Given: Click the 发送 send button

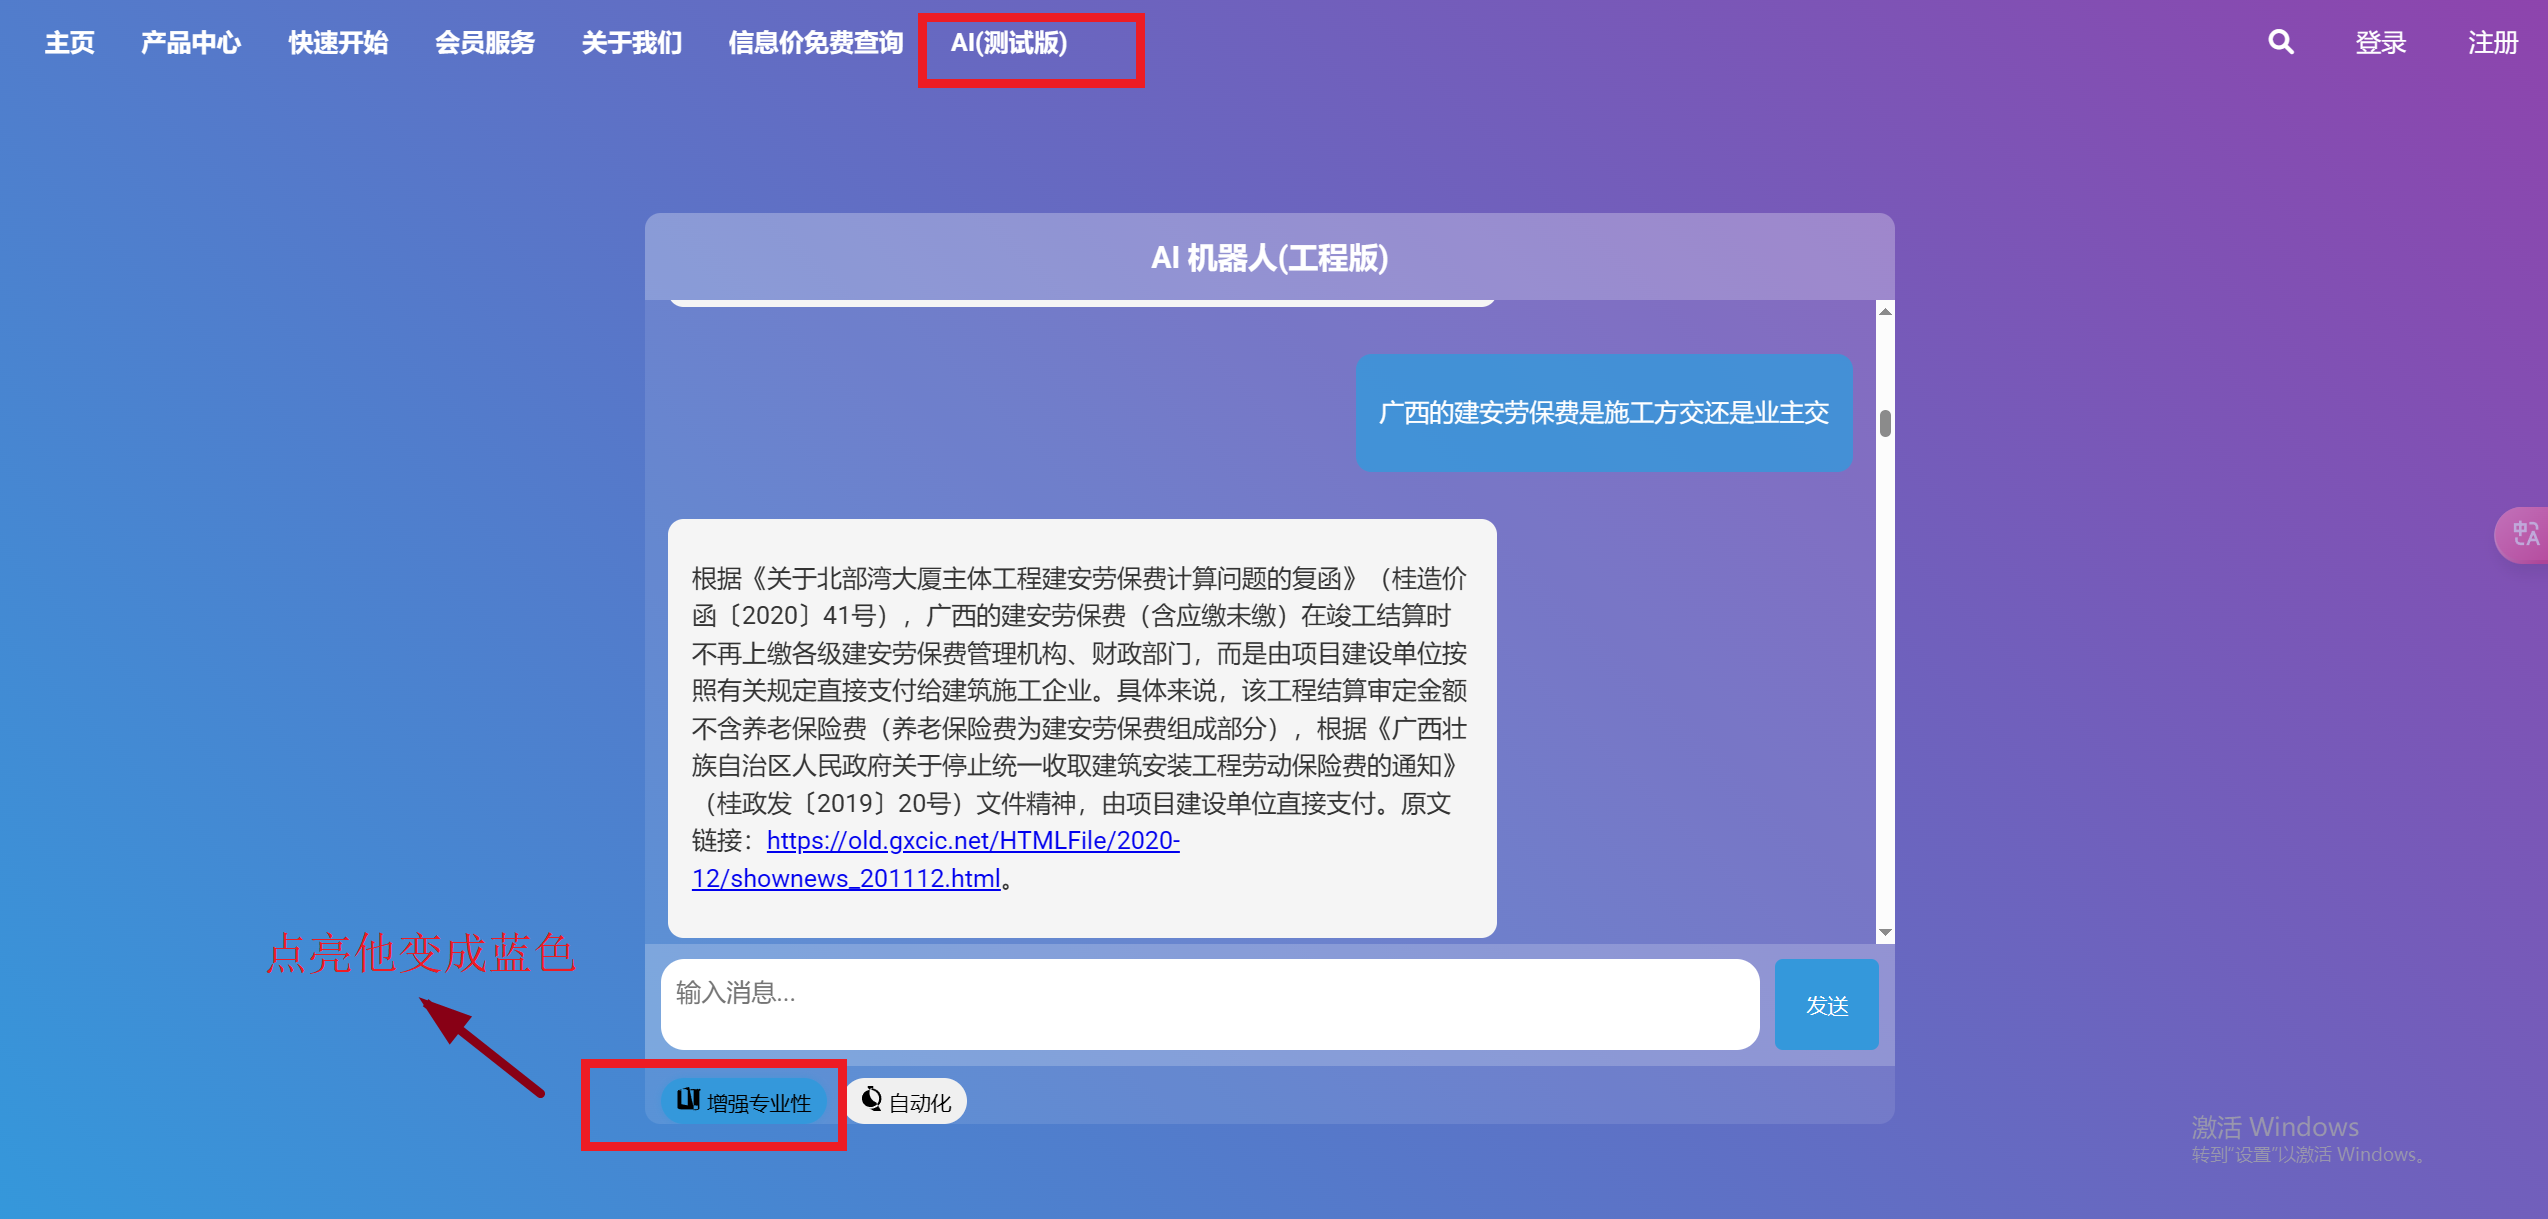Looking at the screenshot, I should (1826, 1004).
